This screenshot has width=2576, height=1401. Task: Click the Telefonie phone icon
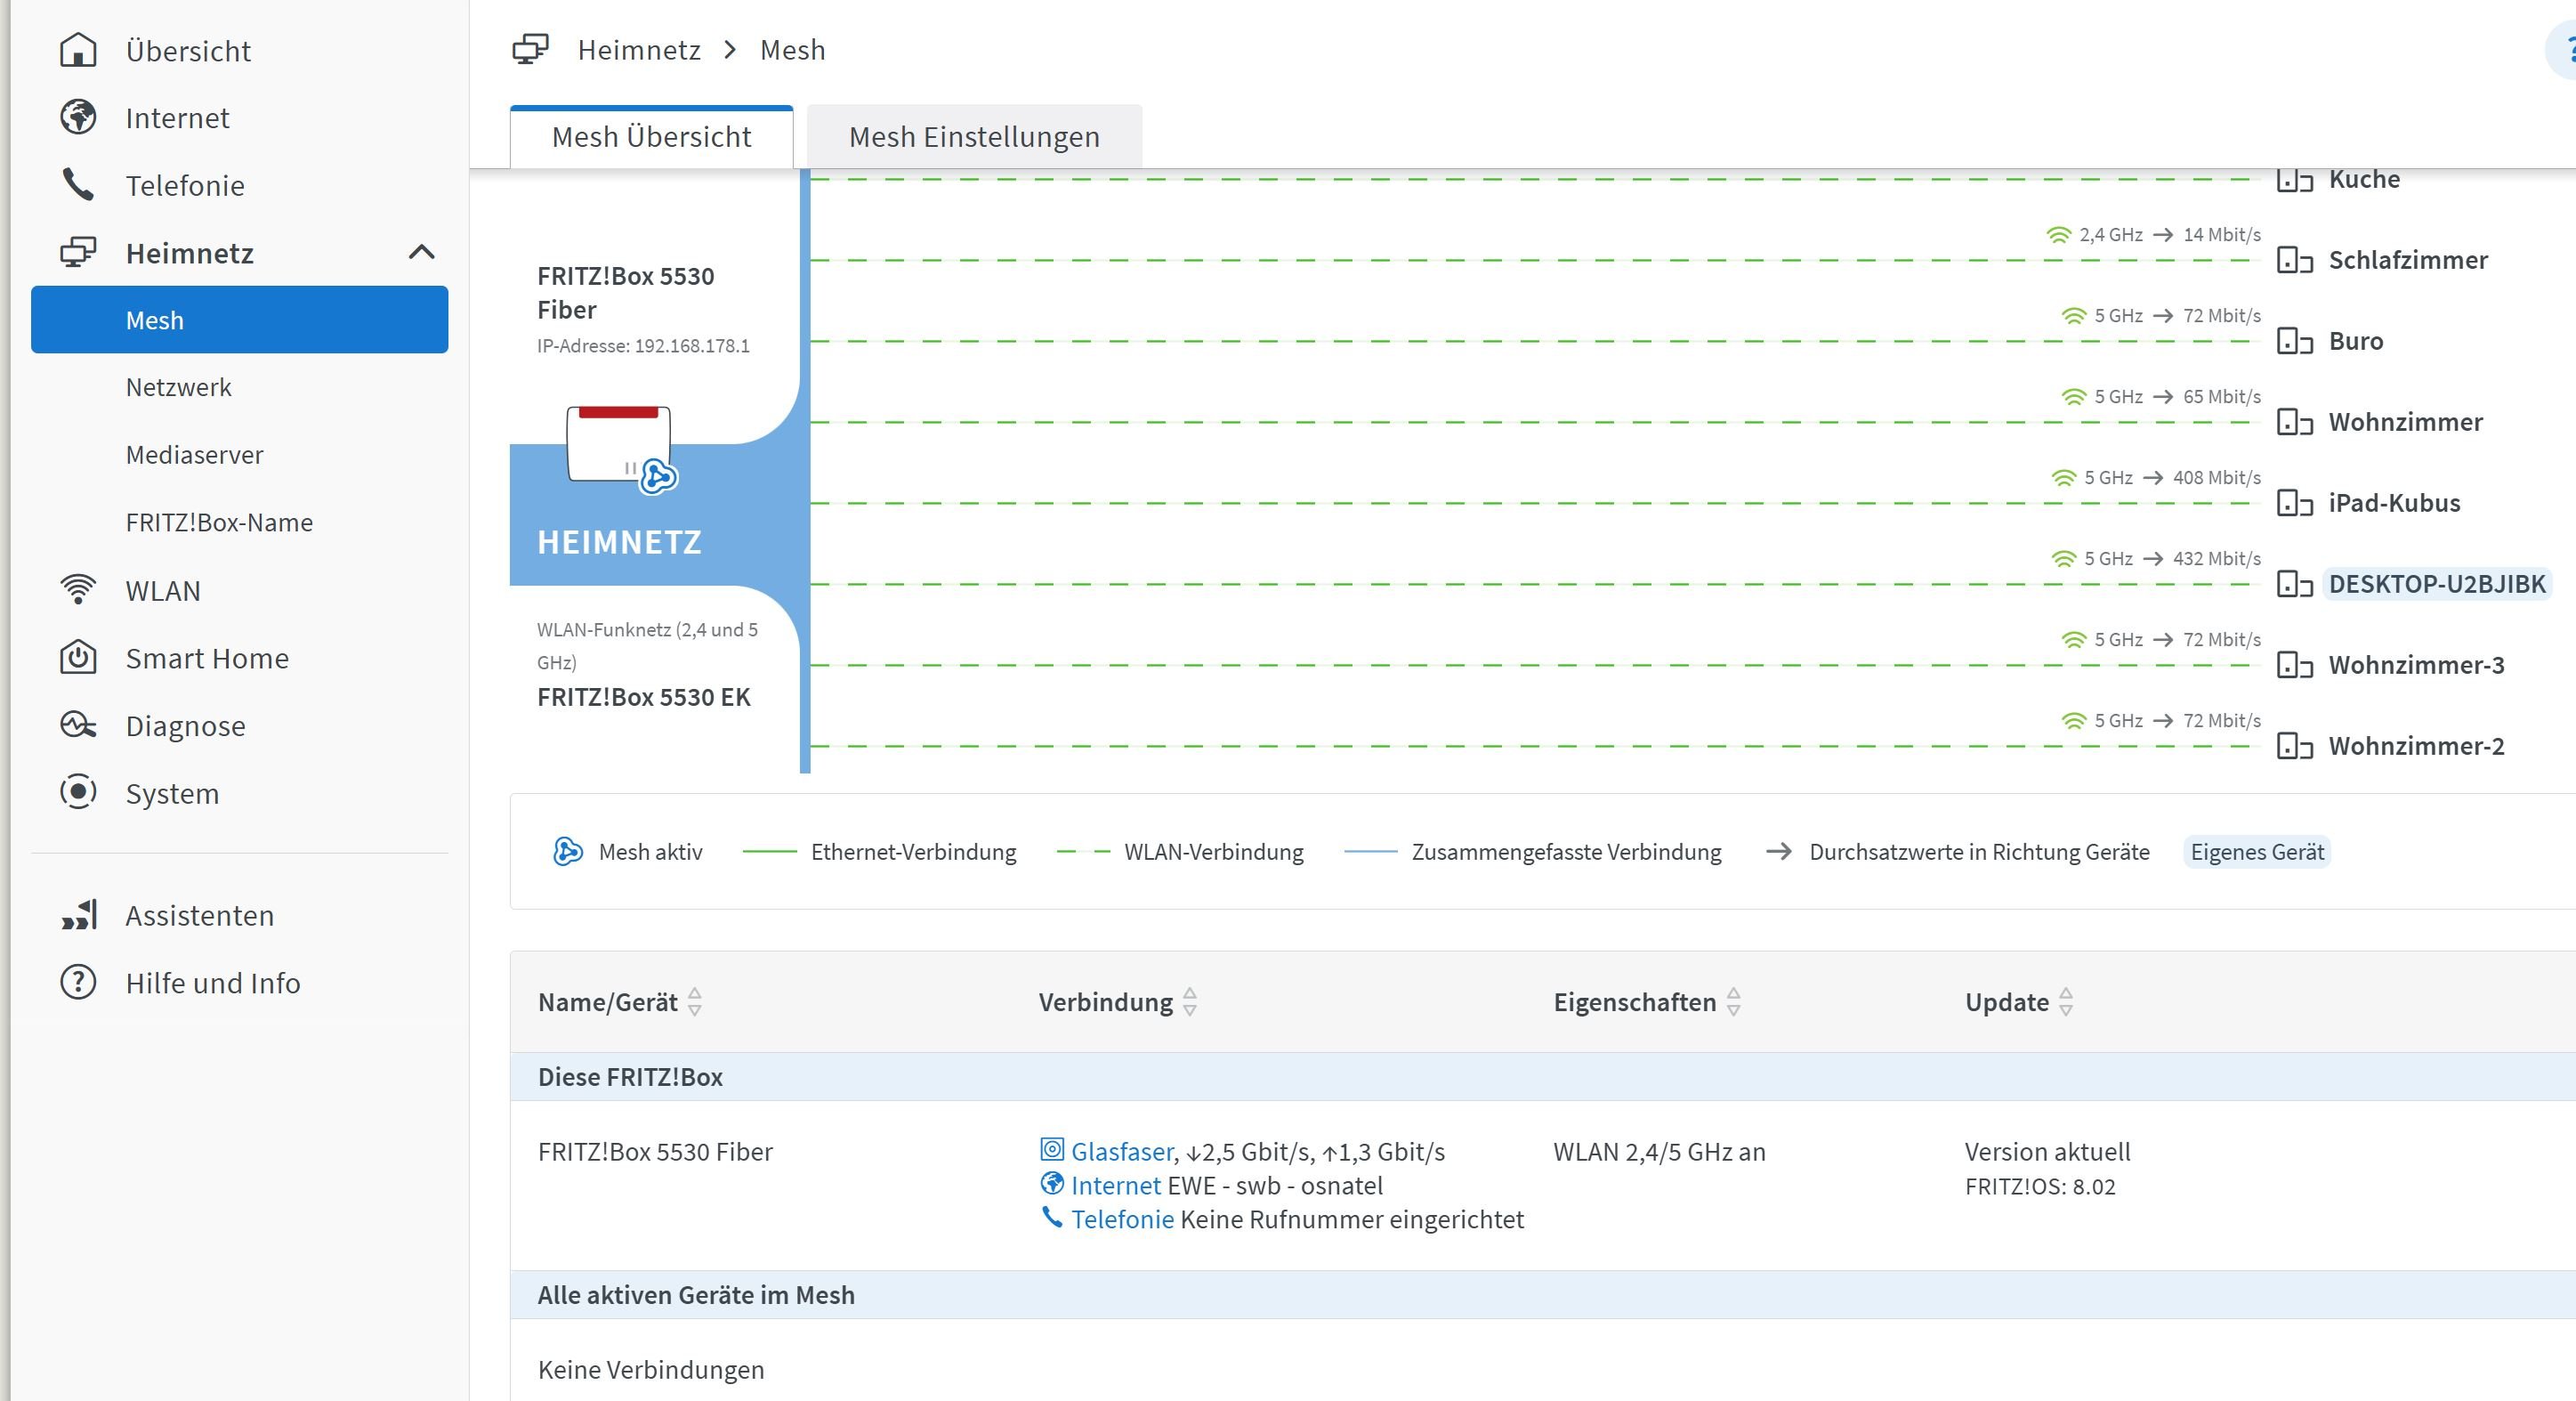tap(78, 185)
